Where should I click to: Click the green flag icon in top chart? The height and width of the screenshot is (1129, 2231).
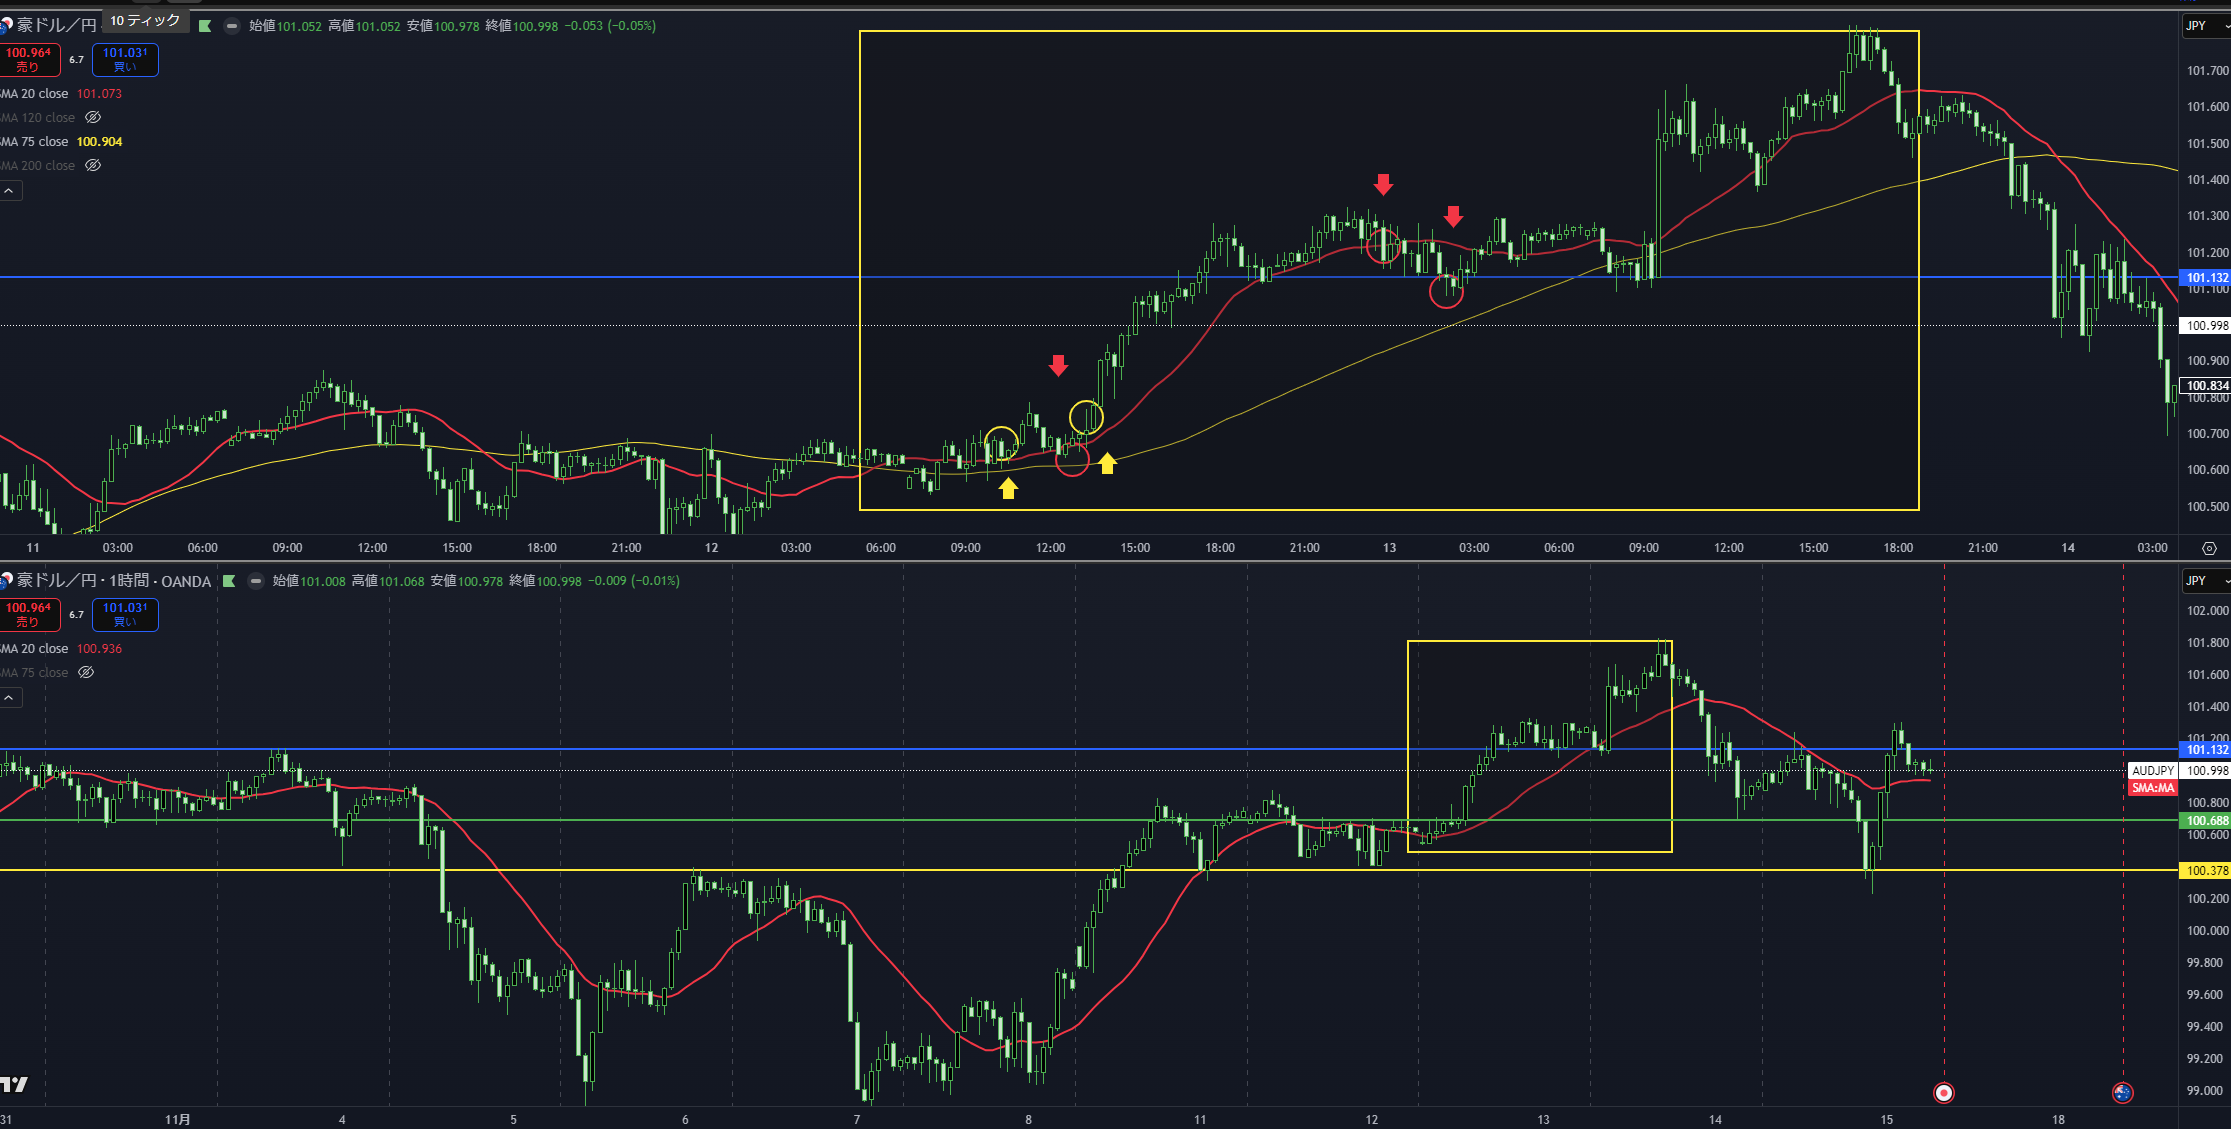click(205, 26)
